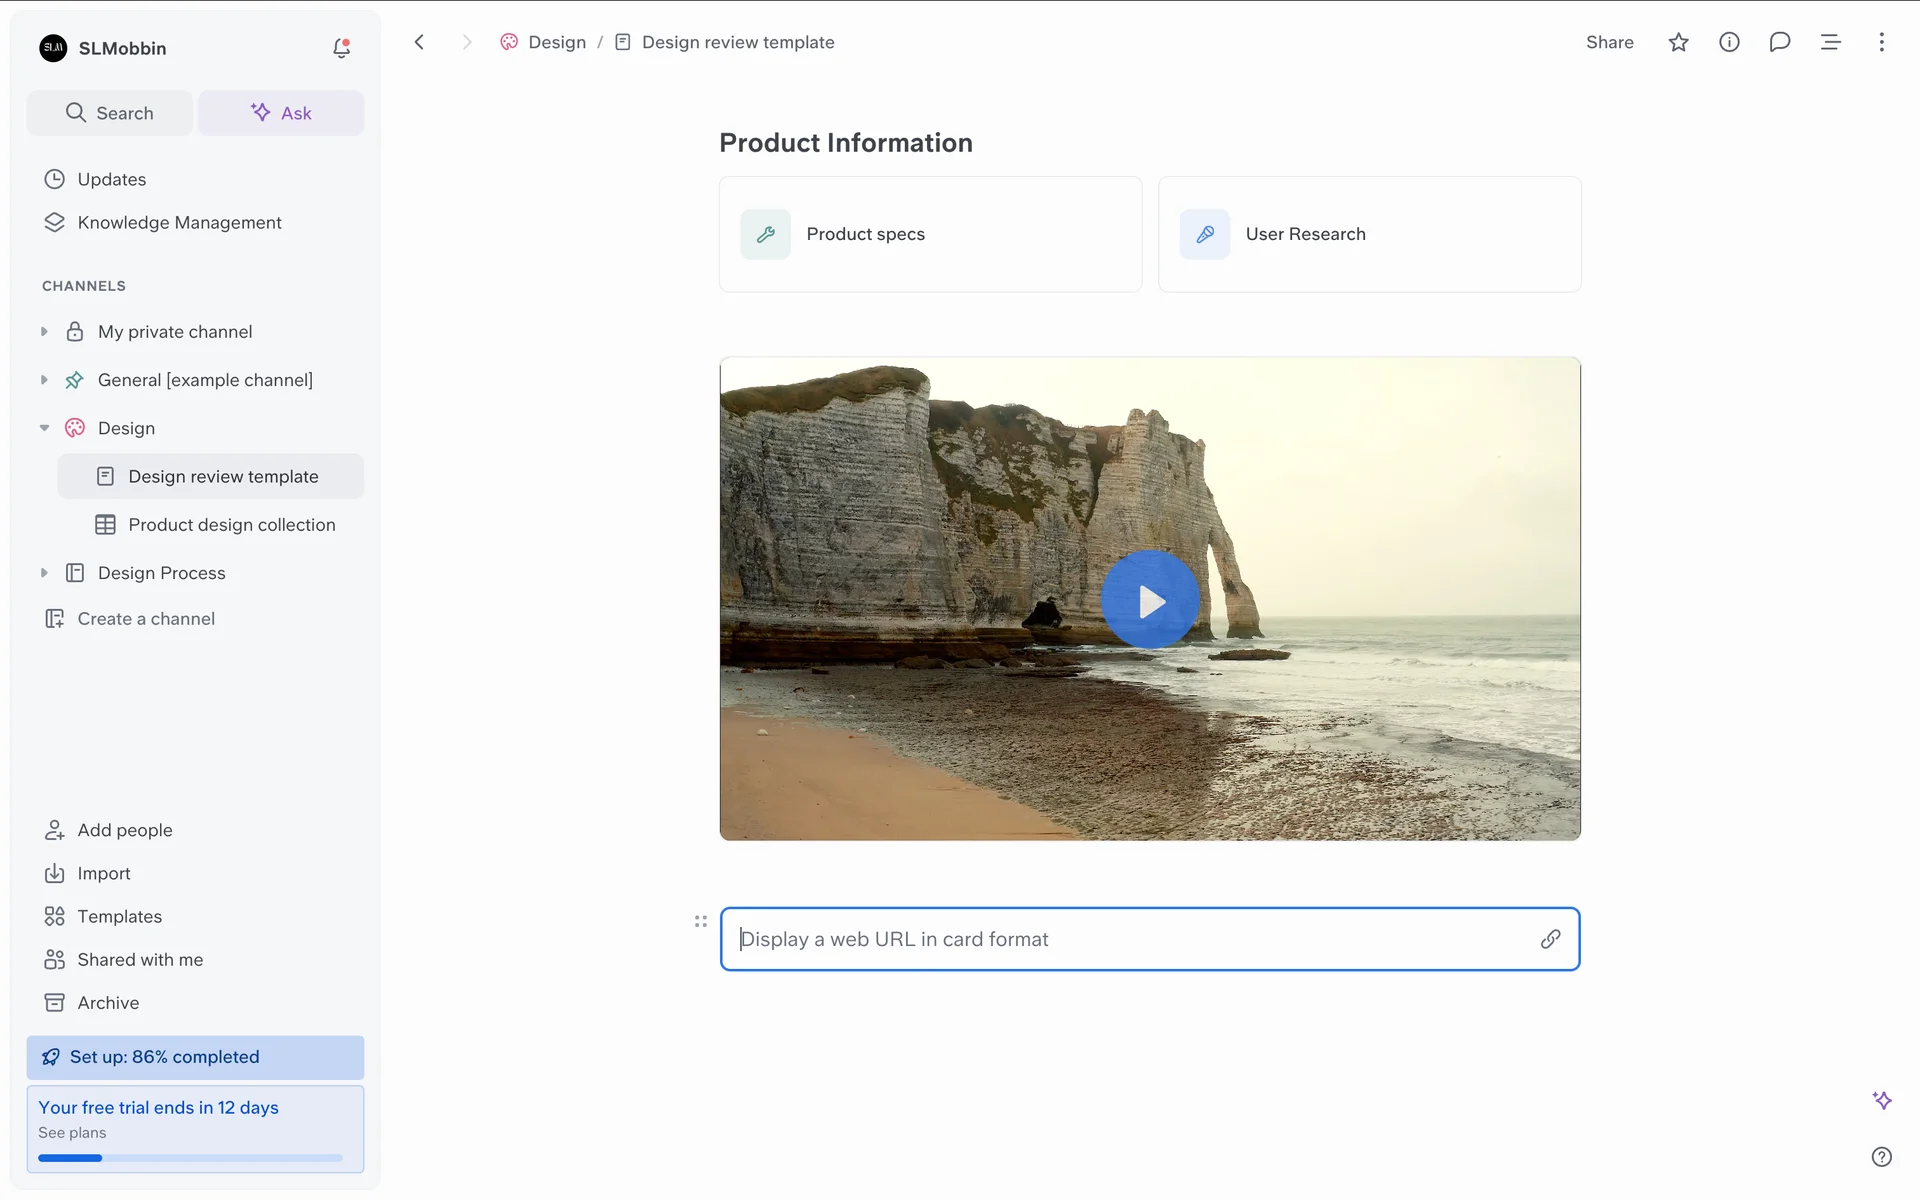This screenshot has height=1200, width=1920.
Task: Grab the block drag handle dots
Action: point(700,921)
